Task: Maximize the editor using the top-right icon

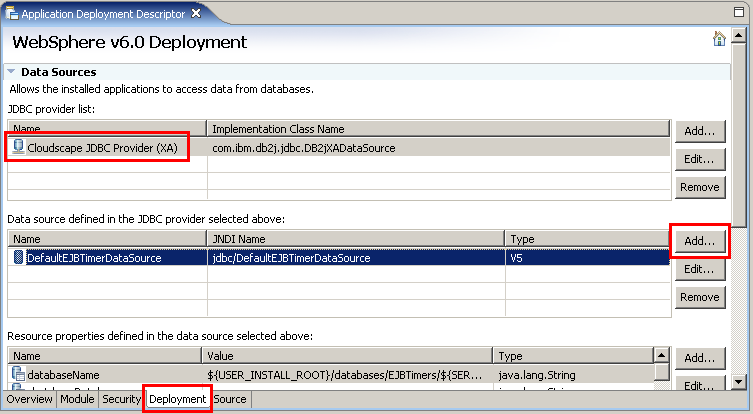Action: pos(739,12)
